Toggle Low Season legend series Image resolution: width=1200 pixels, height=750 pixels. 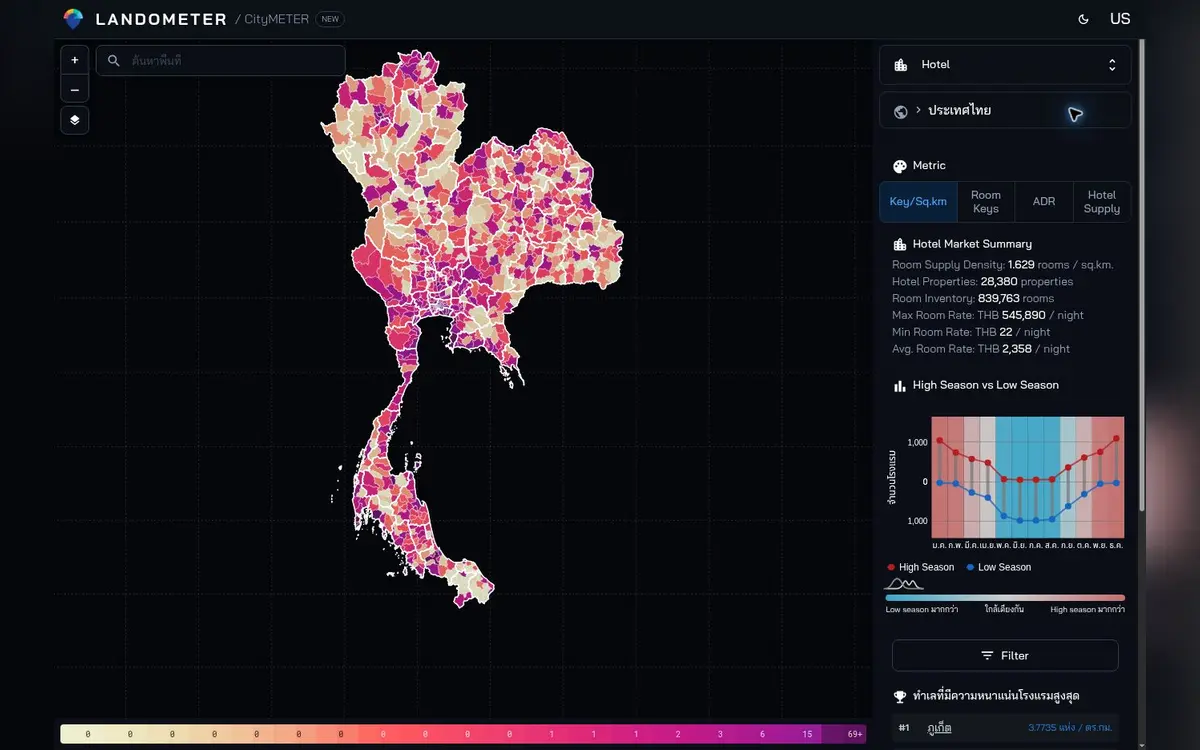click(999, 567)
